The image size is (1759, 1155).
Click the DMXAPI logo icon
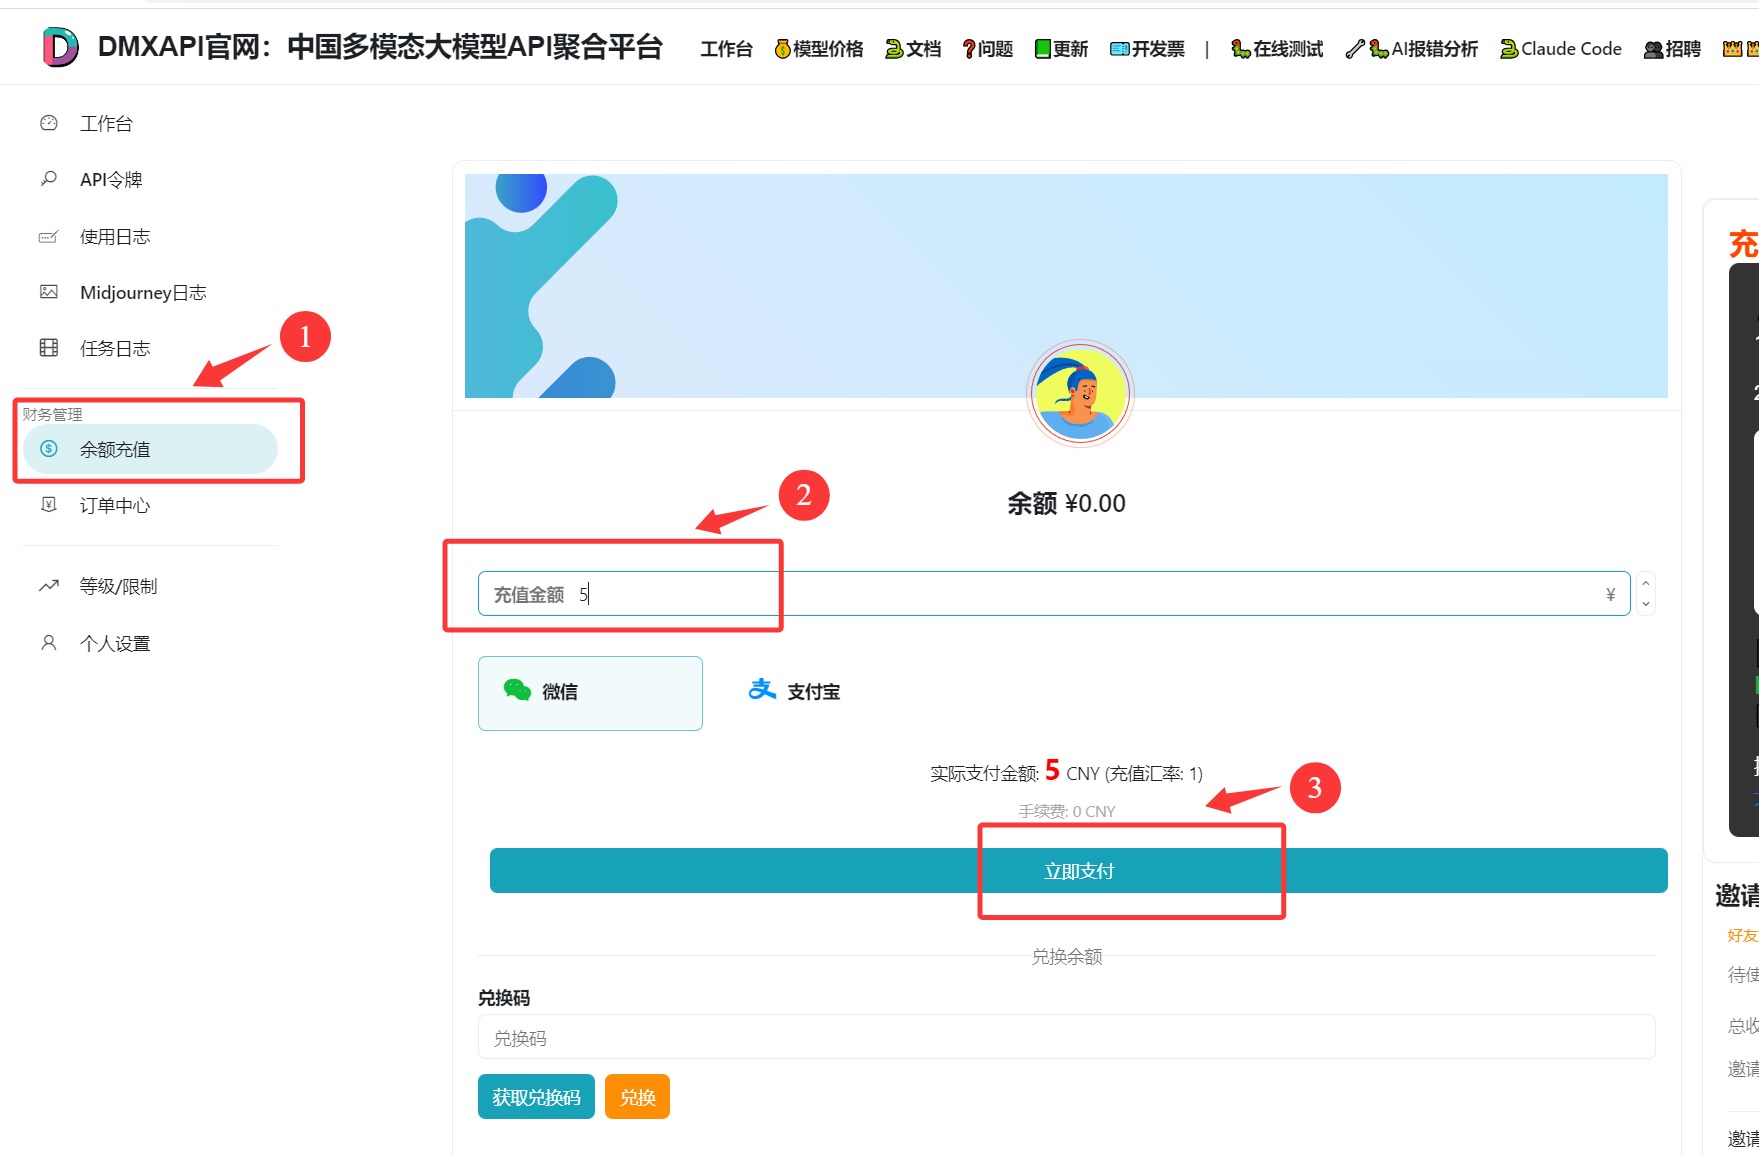[x=60, y=47]
